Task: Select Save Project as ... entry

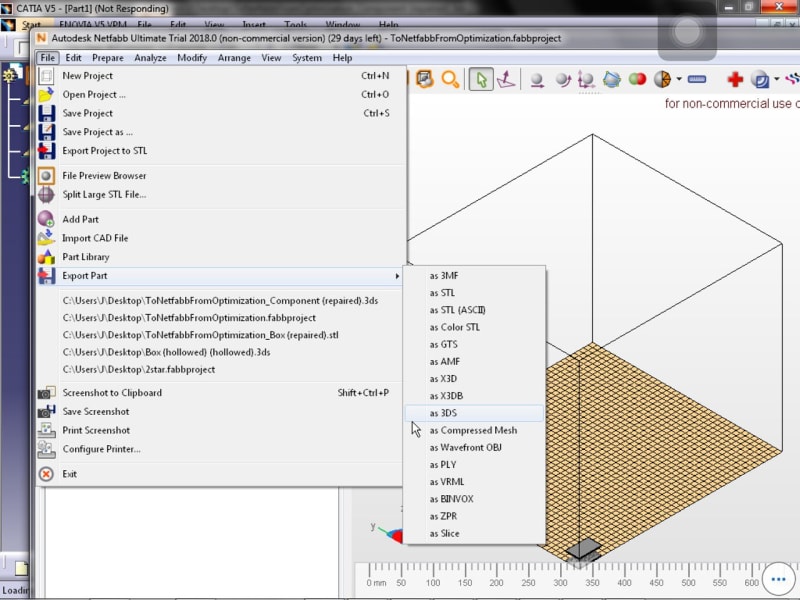Action: tap(221, 132)
